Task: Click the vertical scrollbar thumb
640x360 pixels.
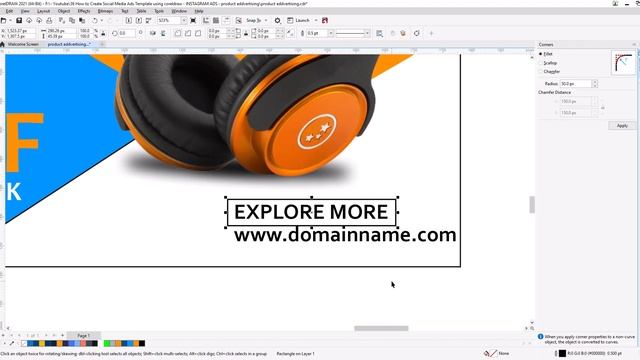Action: pos(532,205)
